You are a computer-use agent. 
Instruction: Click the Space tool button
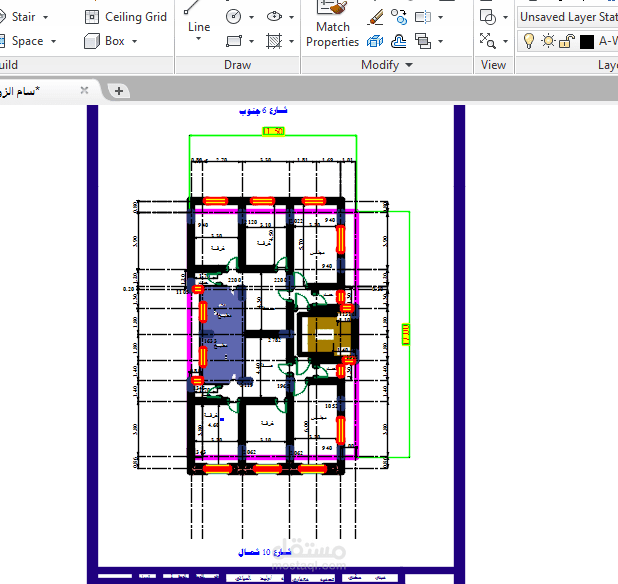pyautogui.click(x=22, y=41)
